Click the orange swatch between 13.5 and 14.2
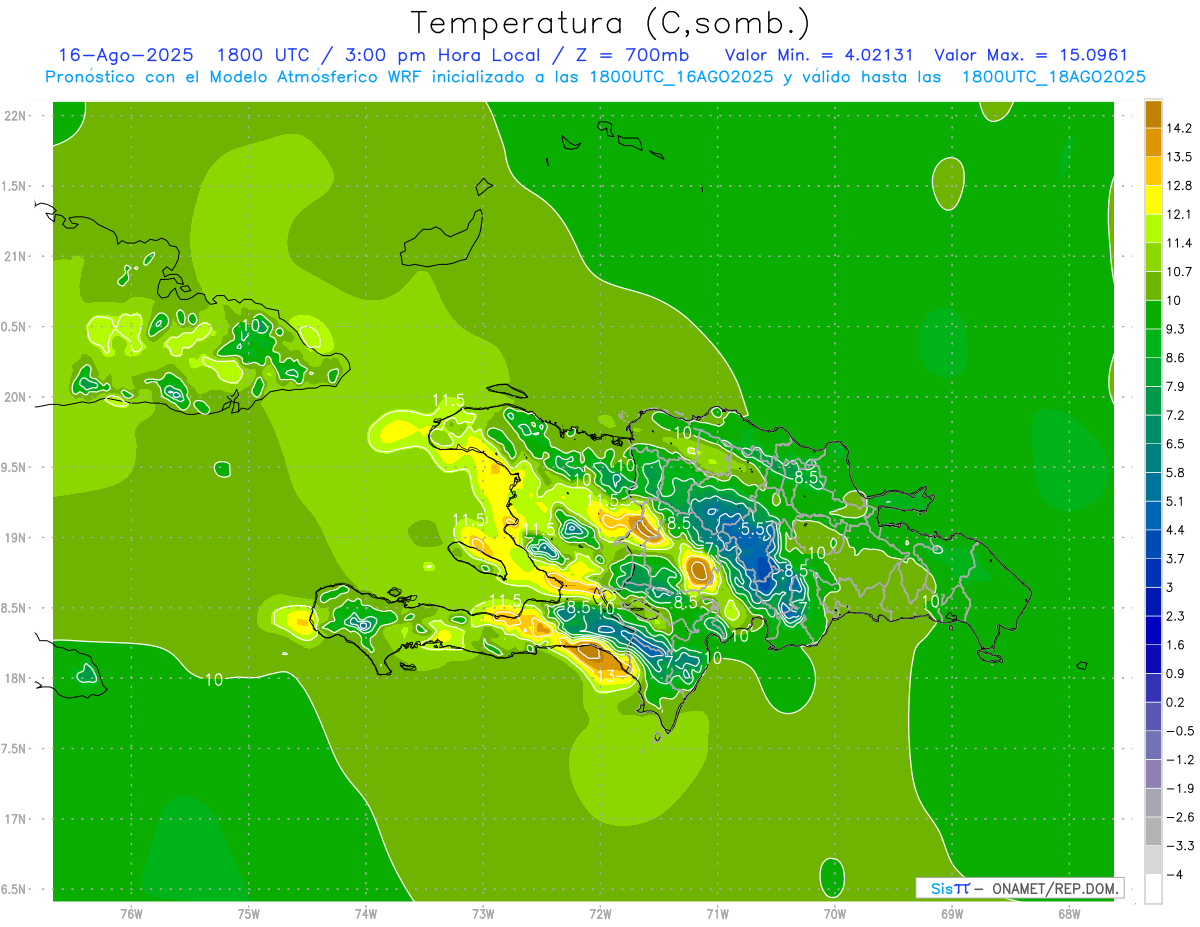 point(1153,143)
